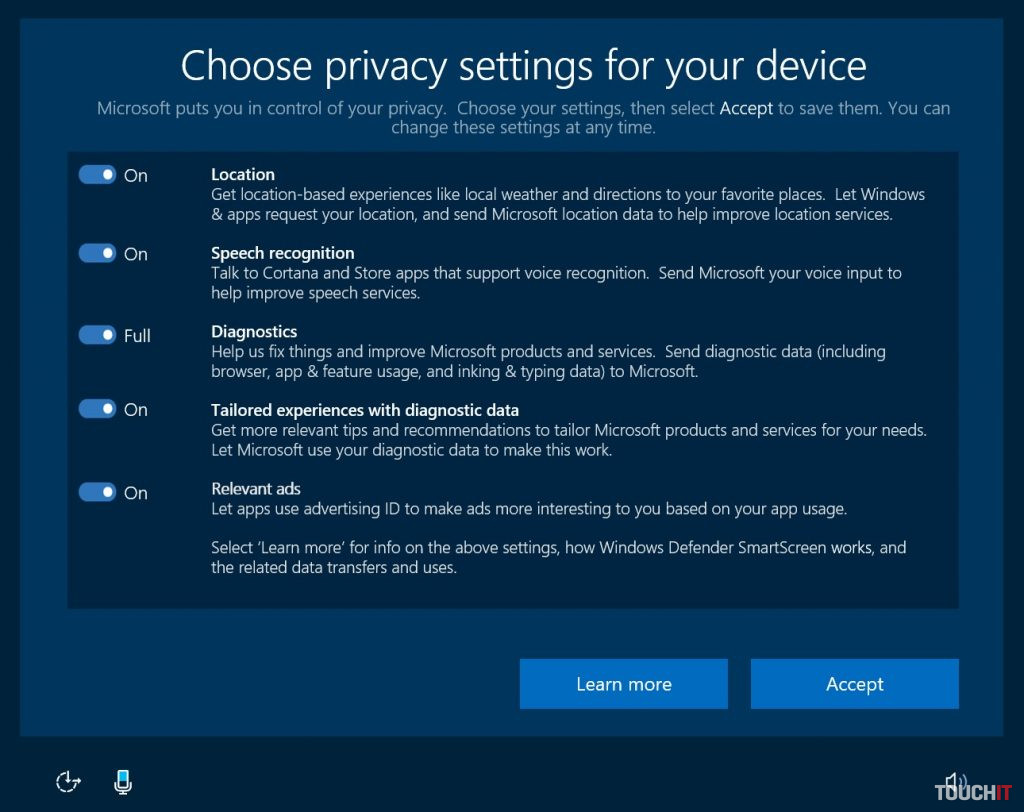Click the Diagnostics heading
Screen dimensions: 1024x812
click(254, 331)
